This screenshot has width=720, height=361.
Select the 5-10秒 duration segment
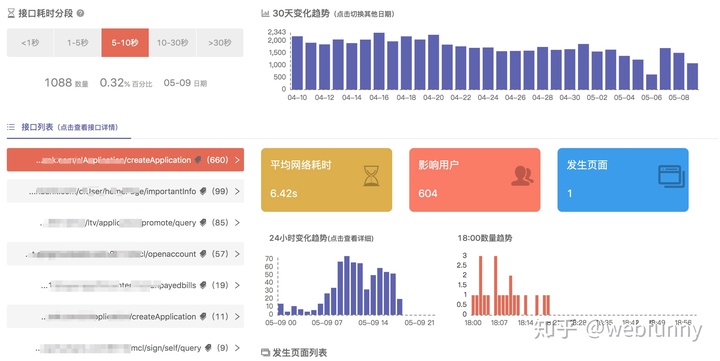pos(125,43)
